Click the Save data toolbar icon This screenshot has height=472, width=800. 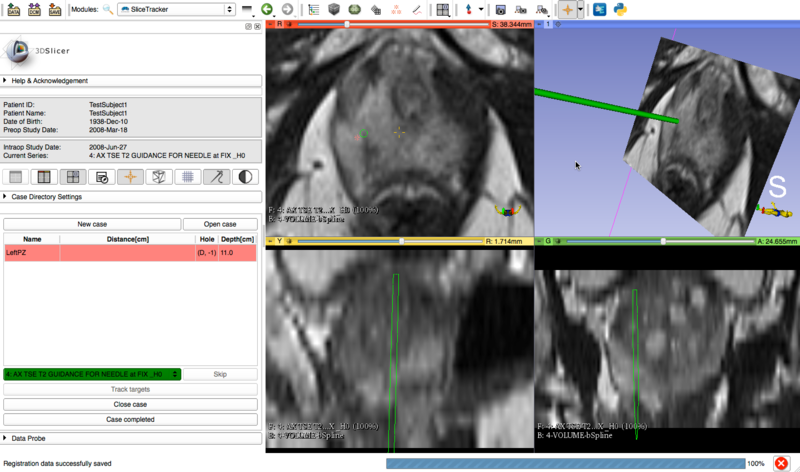click(55, 9)
